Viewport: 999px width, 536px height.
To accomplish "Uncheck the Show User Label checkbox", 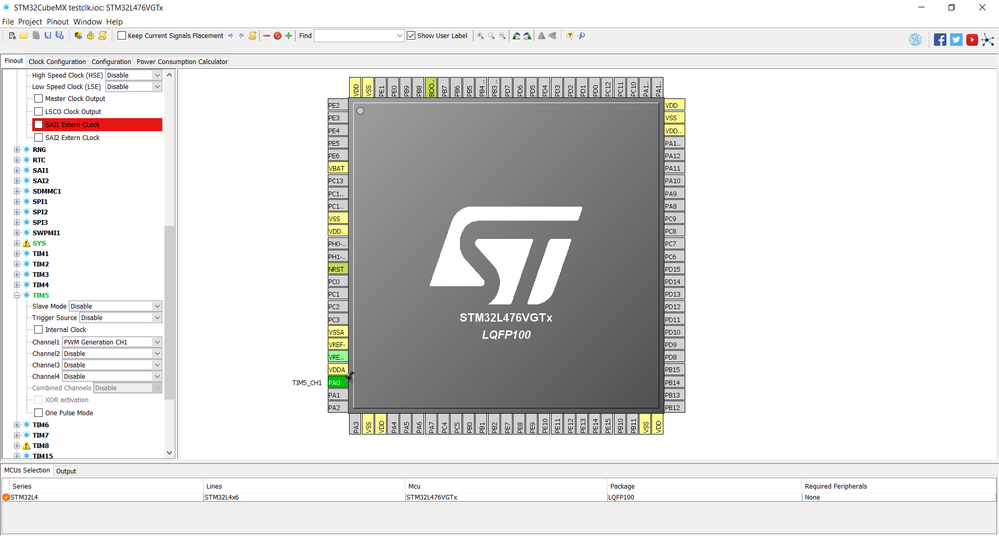I will click(411, 36).
